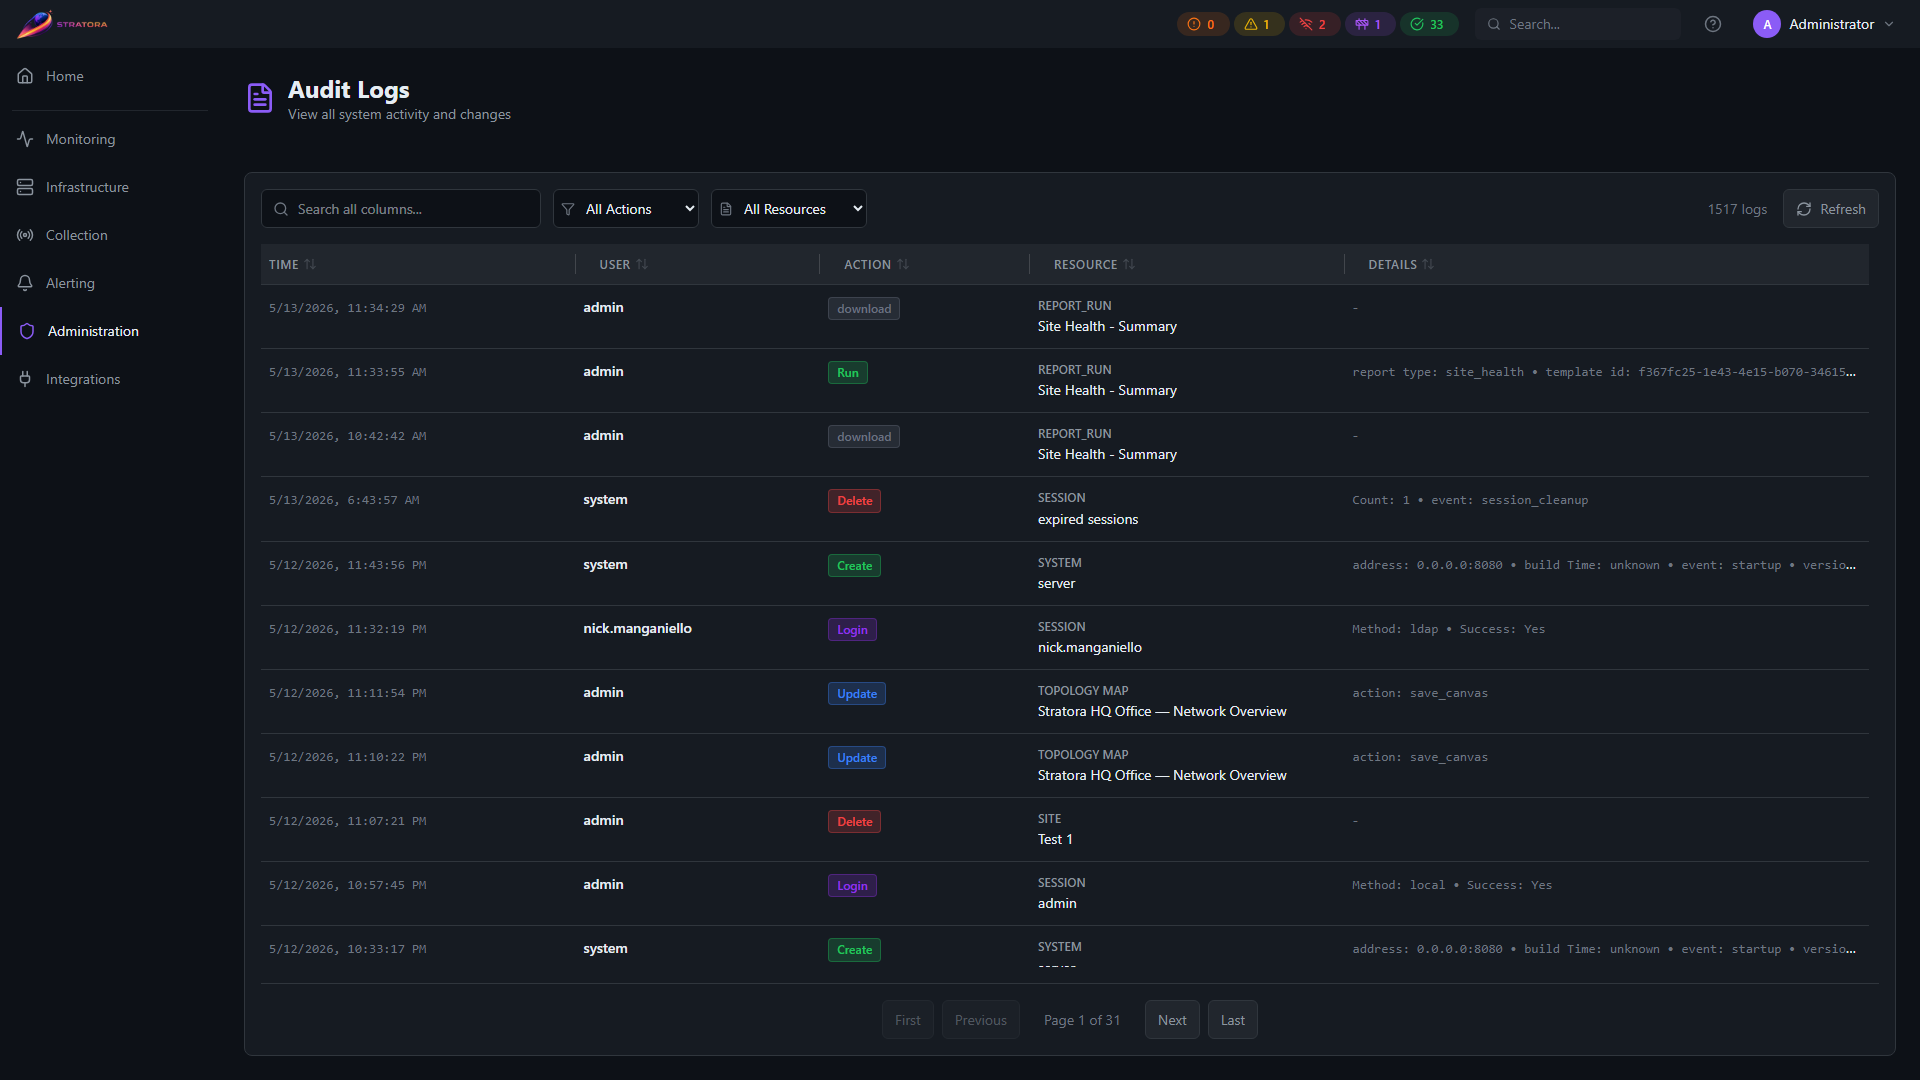Screen dimensions: 1920x1080
Task: Expand the Administrator account menu chevron
Action: (x=1889, y=24)
